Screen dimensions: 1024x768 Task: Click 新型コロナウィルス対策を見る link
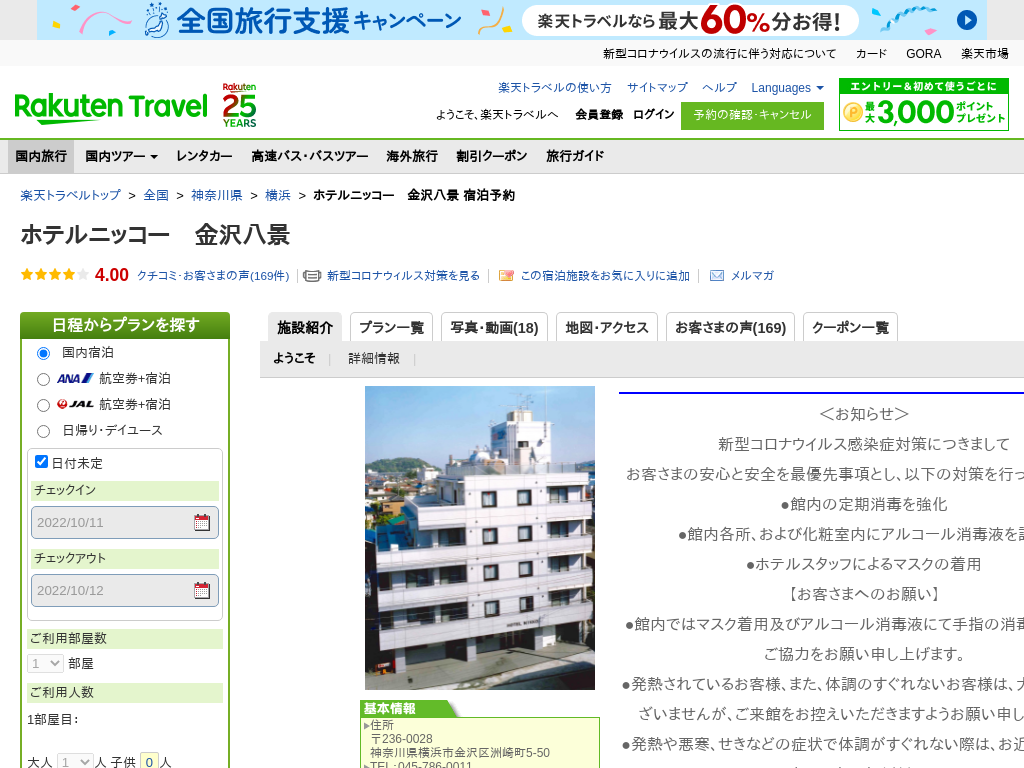[404, 276]
